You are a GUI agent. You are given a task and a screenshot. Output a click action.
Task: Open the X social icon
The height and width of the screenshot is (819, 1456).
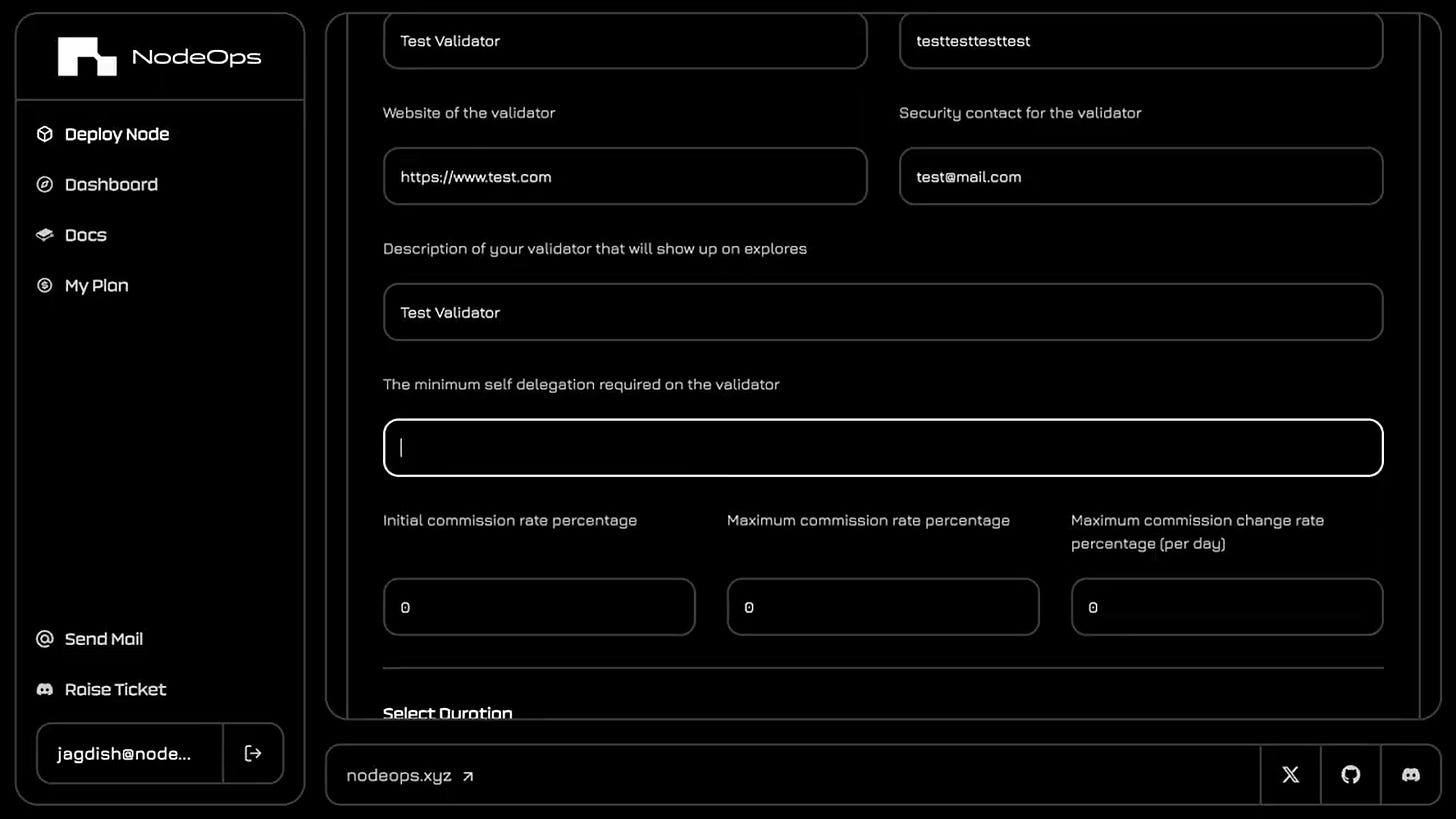pyautogui.click(x=1290, y=775)
